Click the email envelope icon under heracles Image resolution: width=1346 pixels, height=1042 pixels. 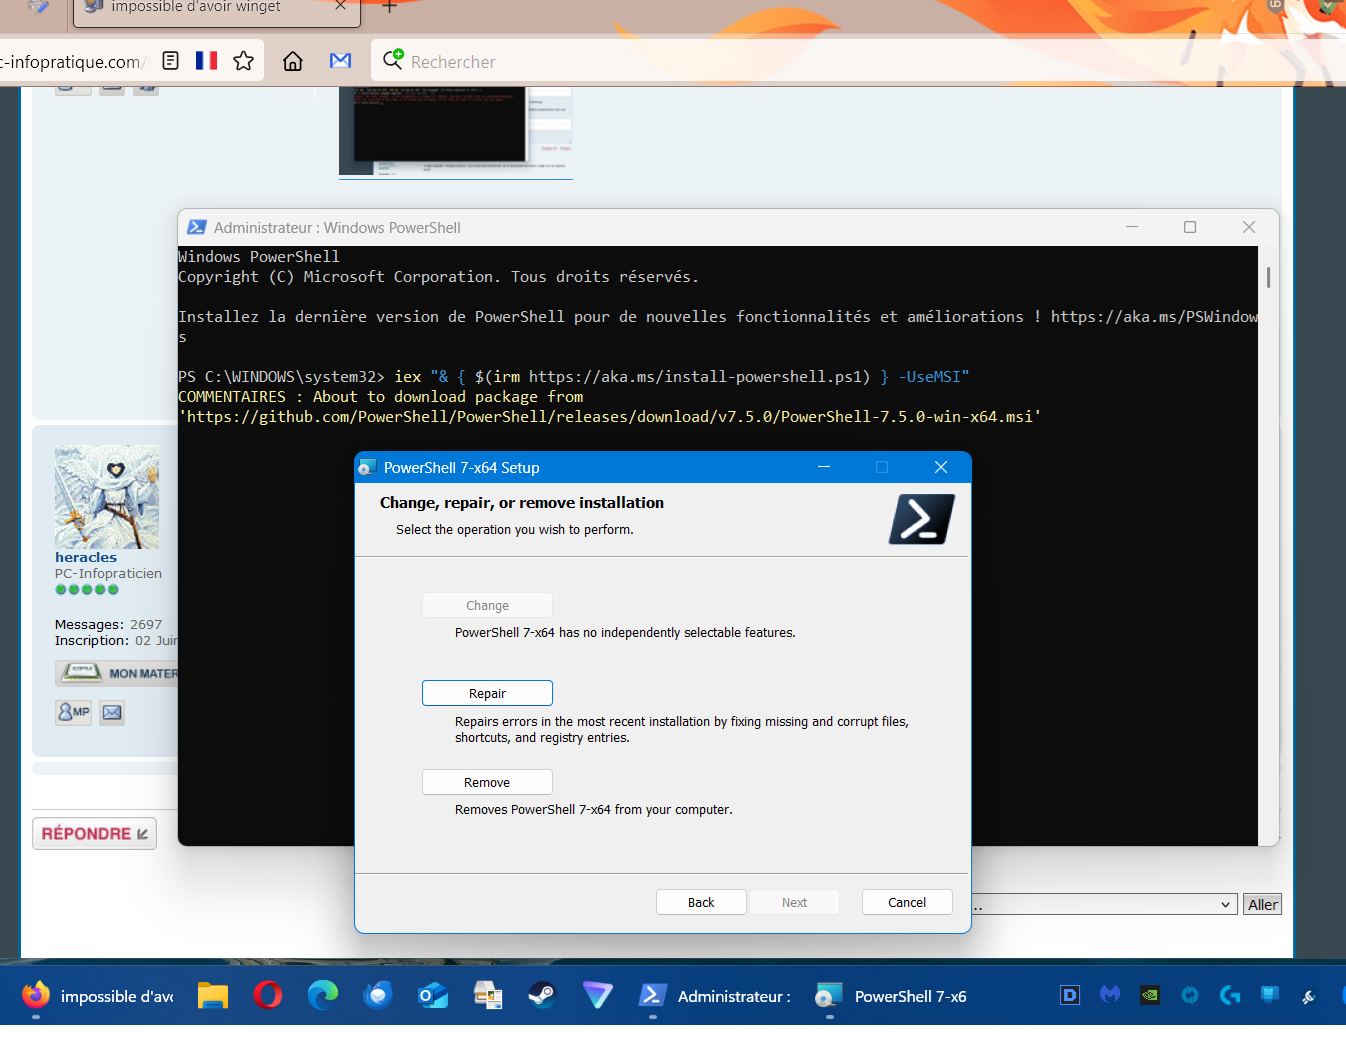(x=112, y=712)
